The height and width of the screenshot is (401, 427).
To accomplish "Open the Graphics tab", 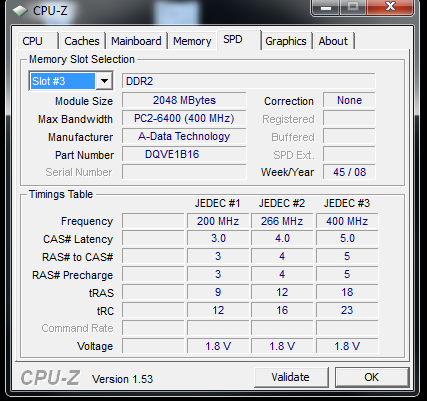I will [286, 41].
